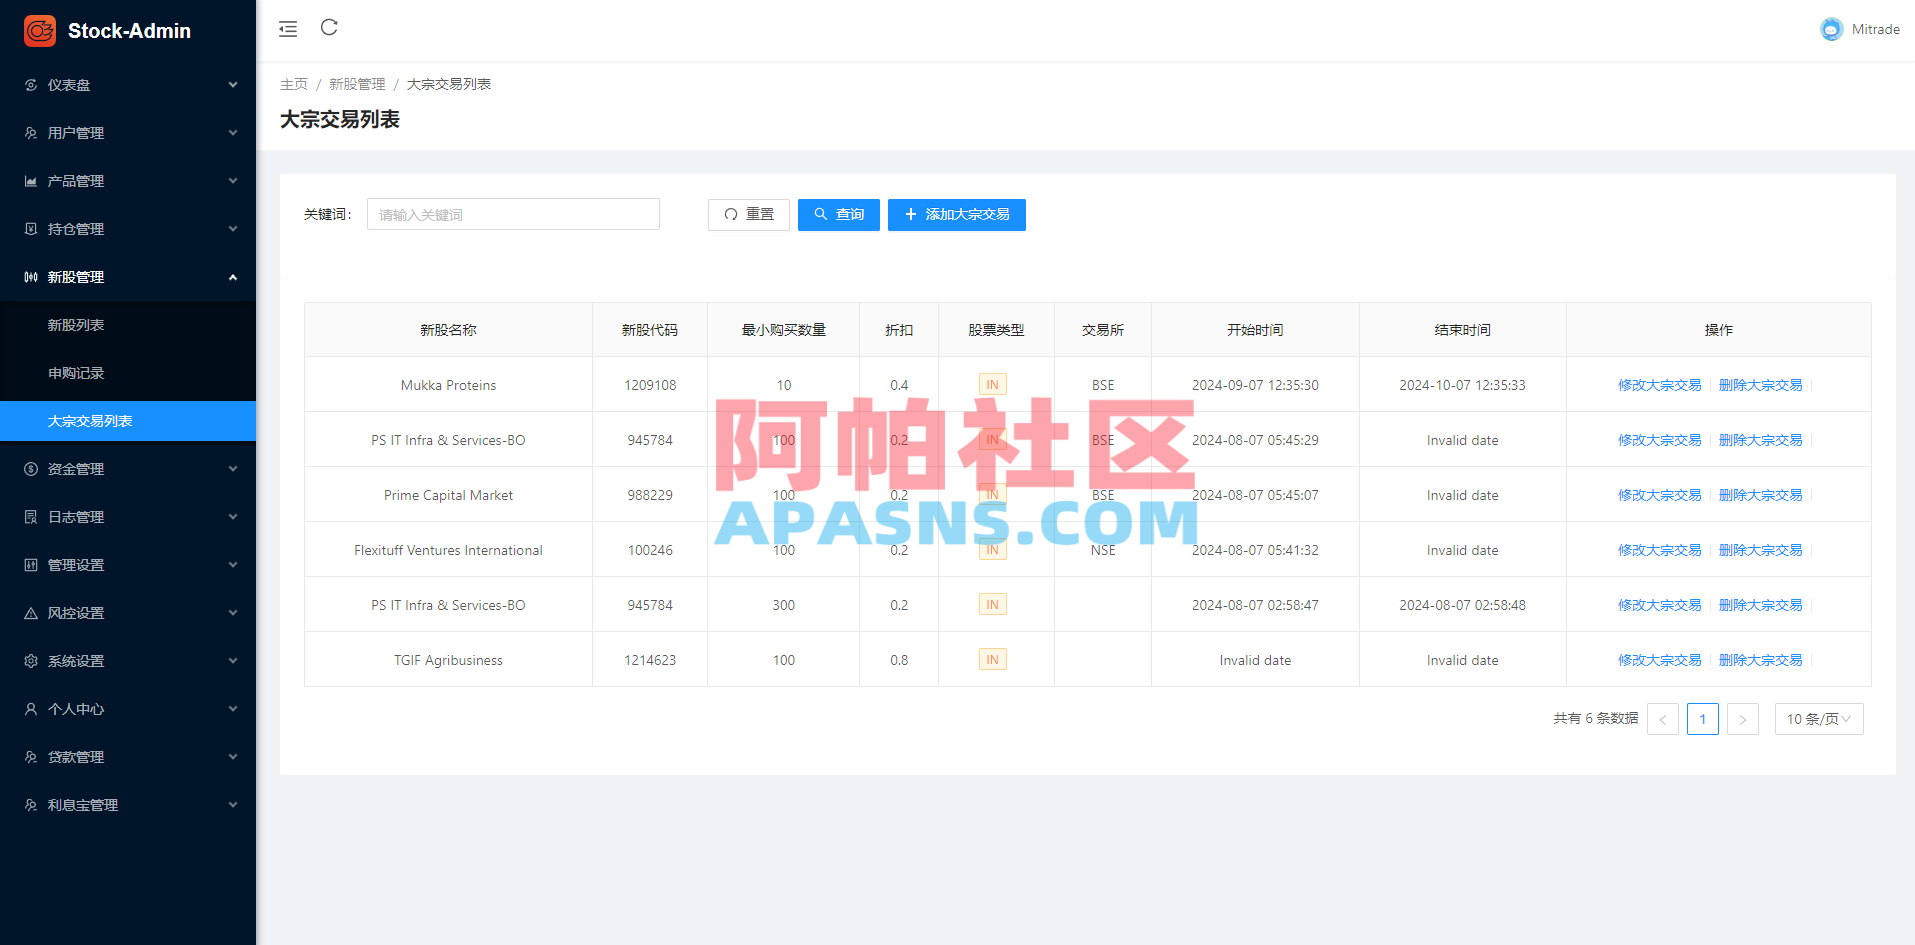Click the 删除大宗交易 link for TGIF Agribusiness

(1760, 659)
